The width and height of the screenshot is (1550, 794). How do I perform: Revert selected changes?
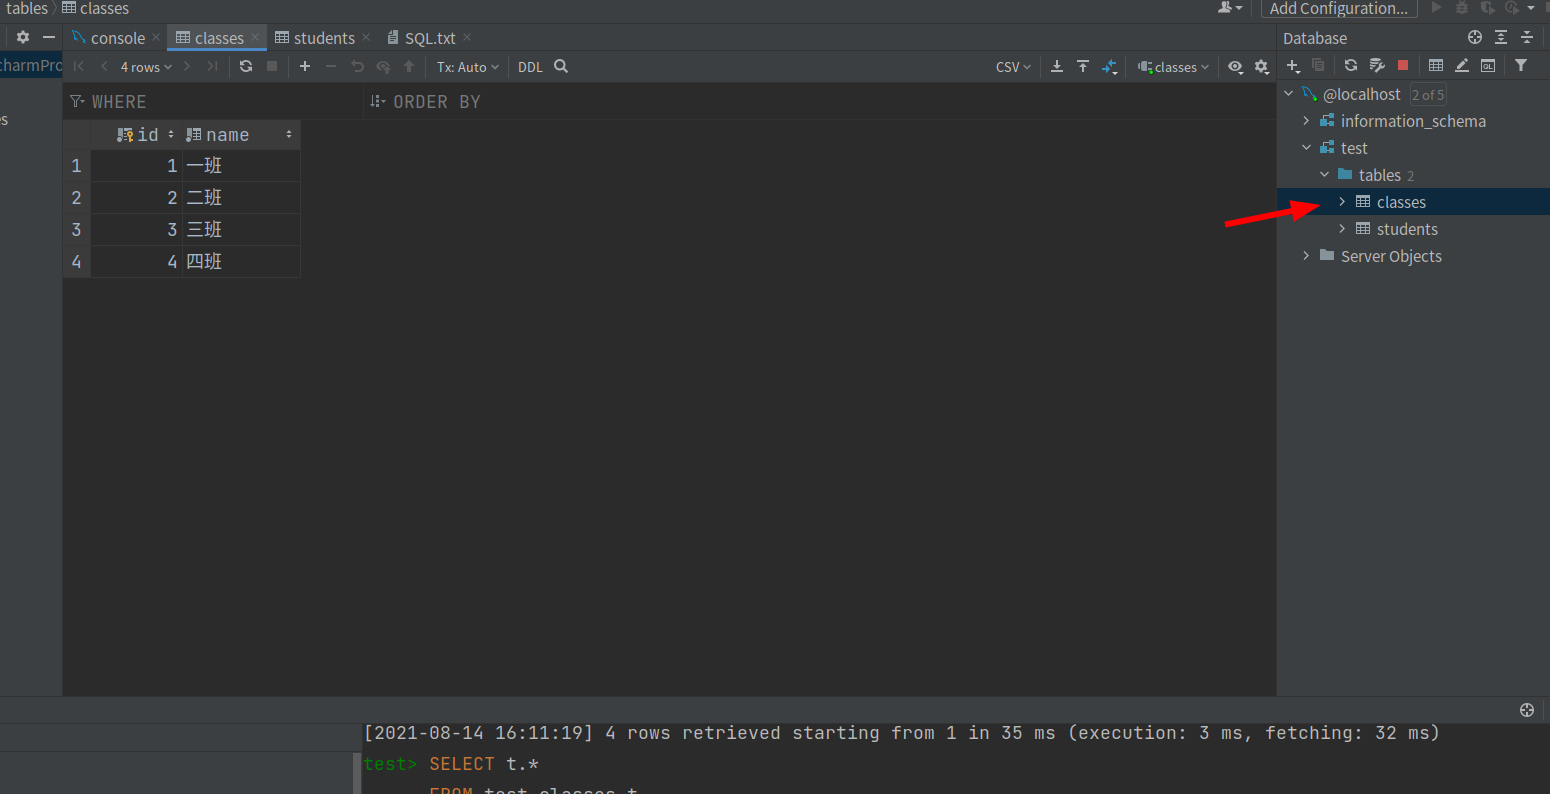(x=357, y=67)
